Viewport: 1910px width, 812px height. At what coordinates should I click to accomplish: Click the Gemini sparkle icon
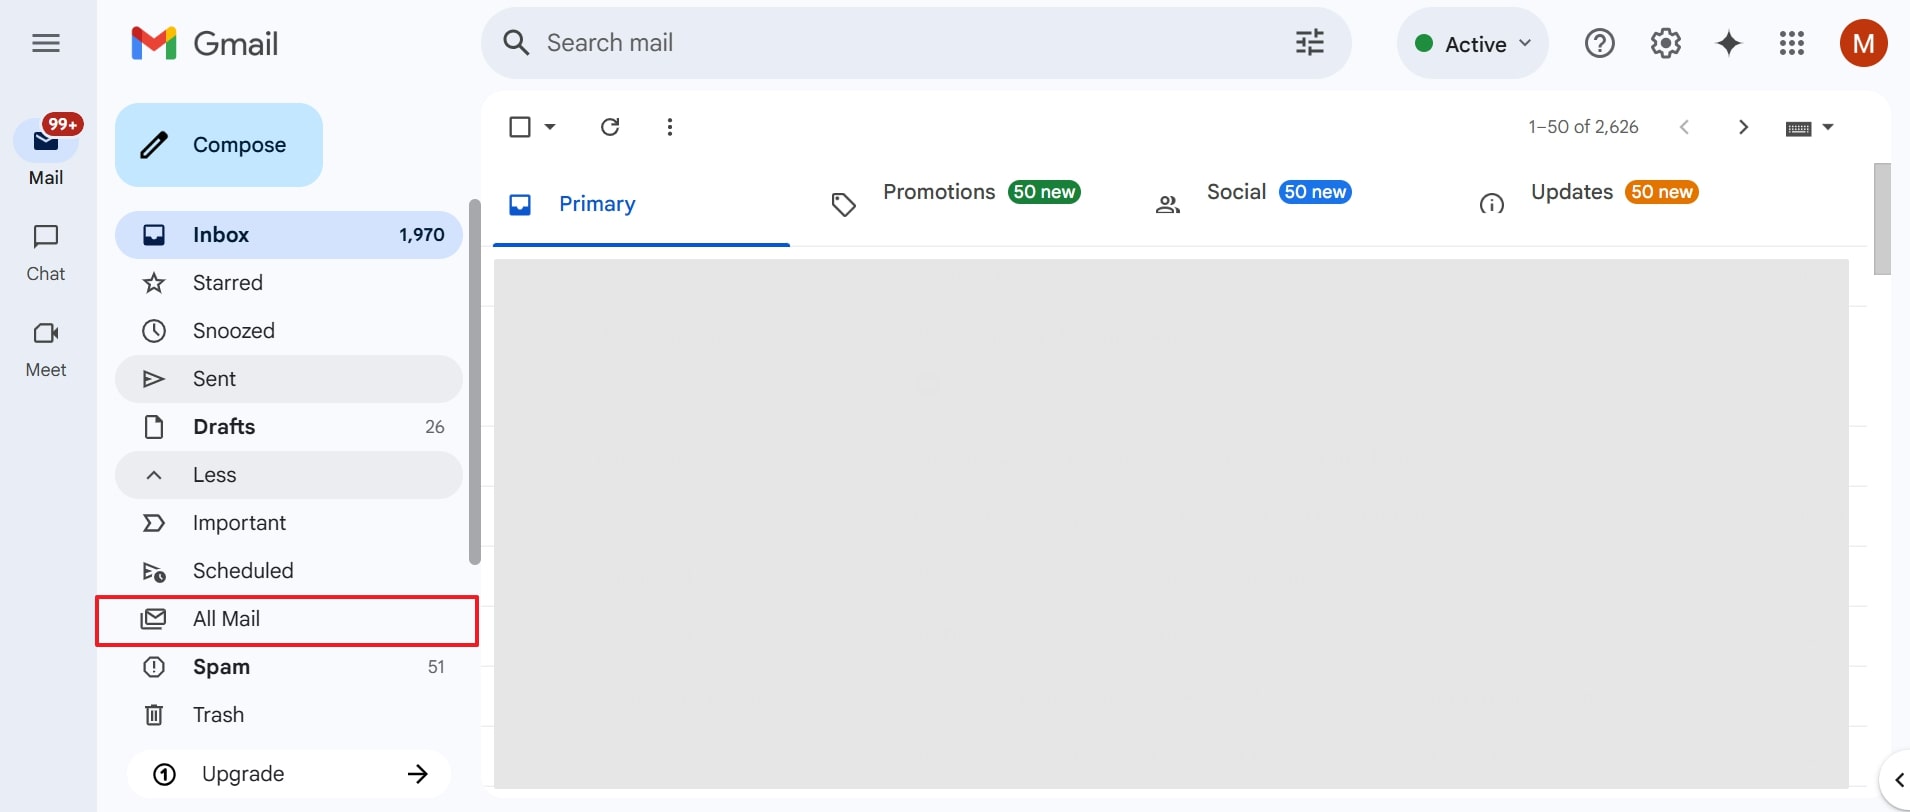1728,43
